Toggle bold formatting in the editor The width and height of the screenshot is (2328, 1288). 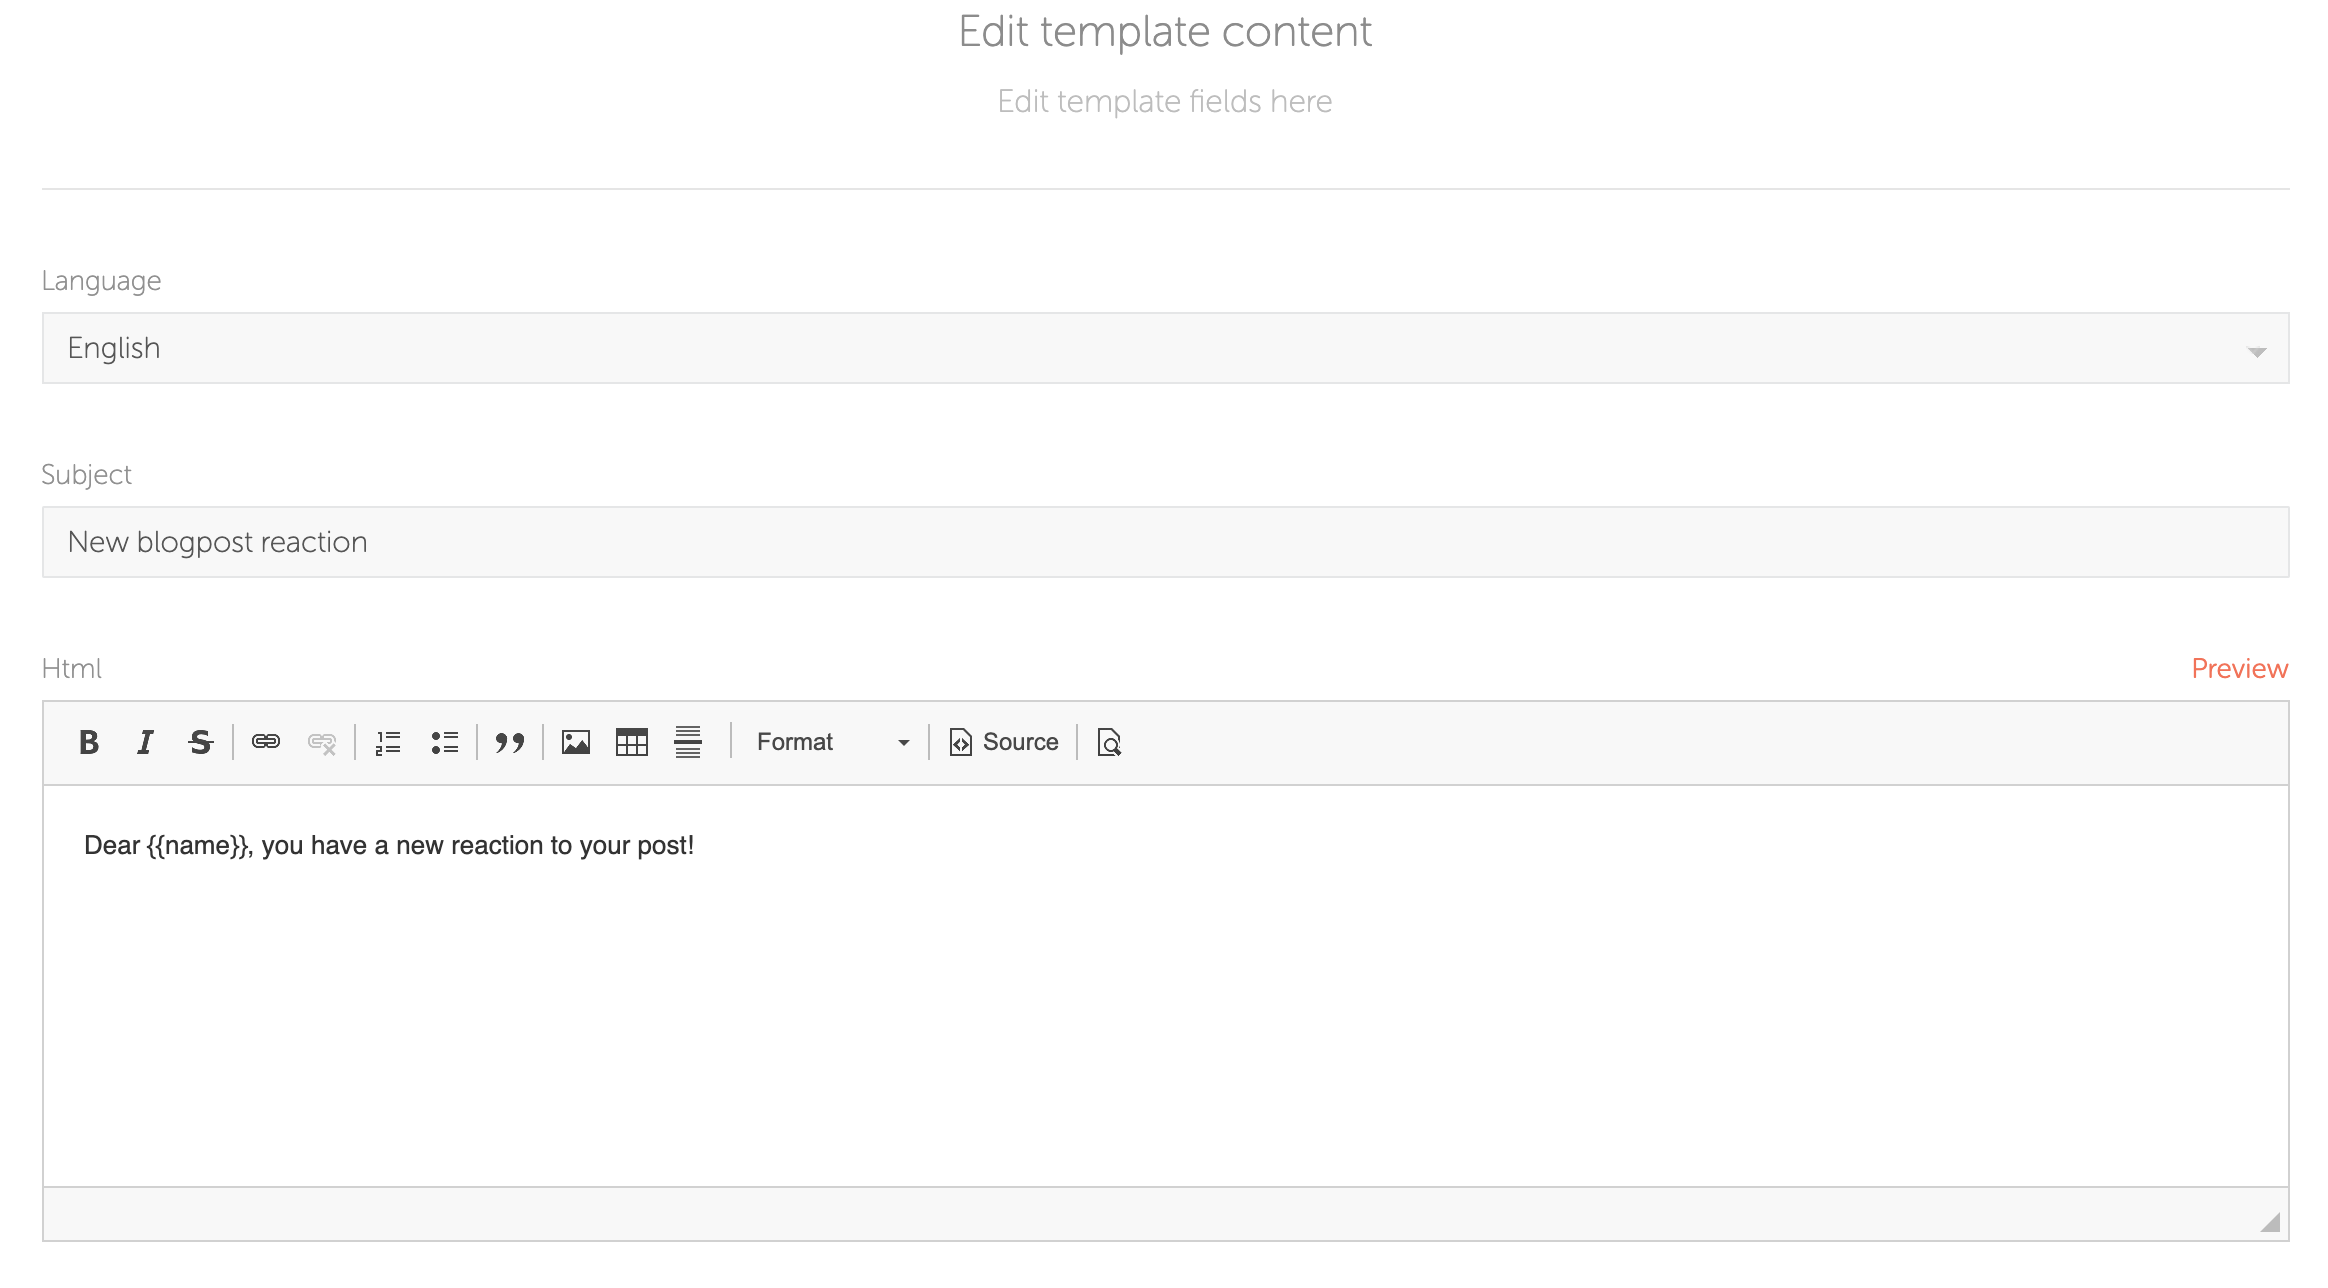[x=89, y=742]
